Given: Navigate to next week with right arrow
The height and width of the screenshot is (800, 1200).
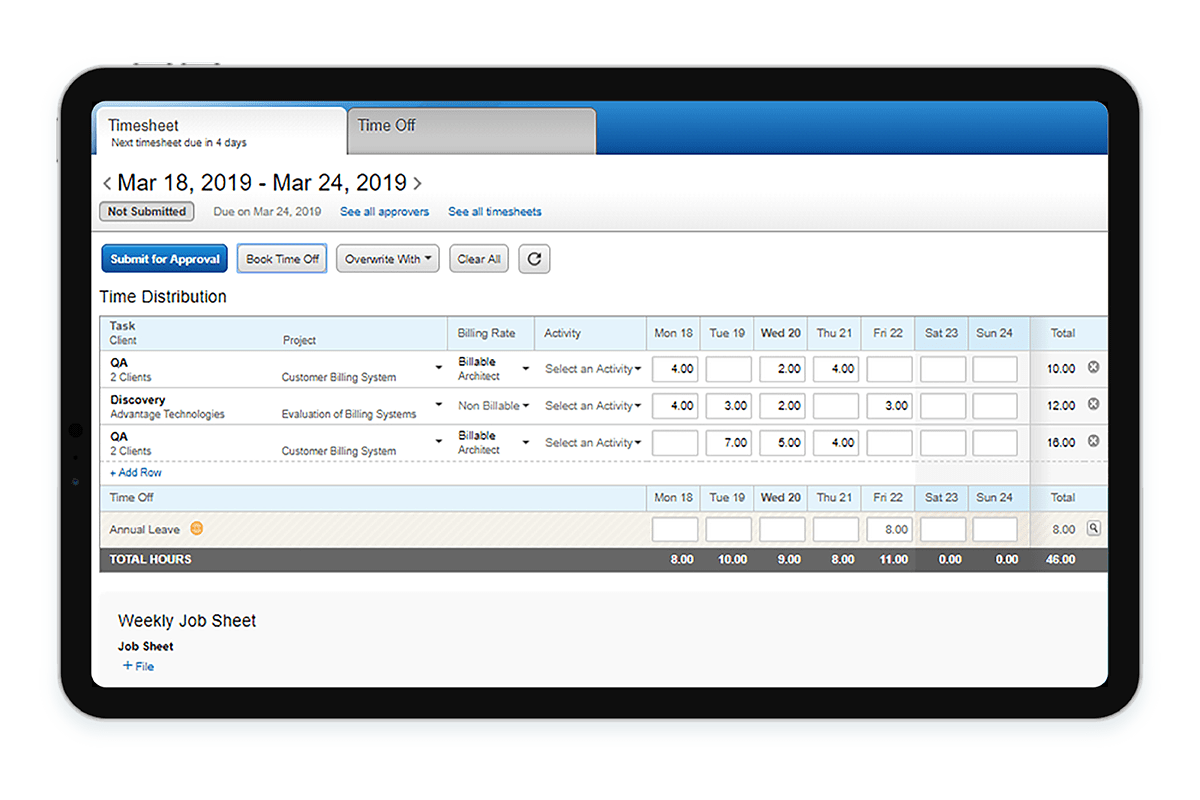Looking at the screenshot, I should point(419,183).
